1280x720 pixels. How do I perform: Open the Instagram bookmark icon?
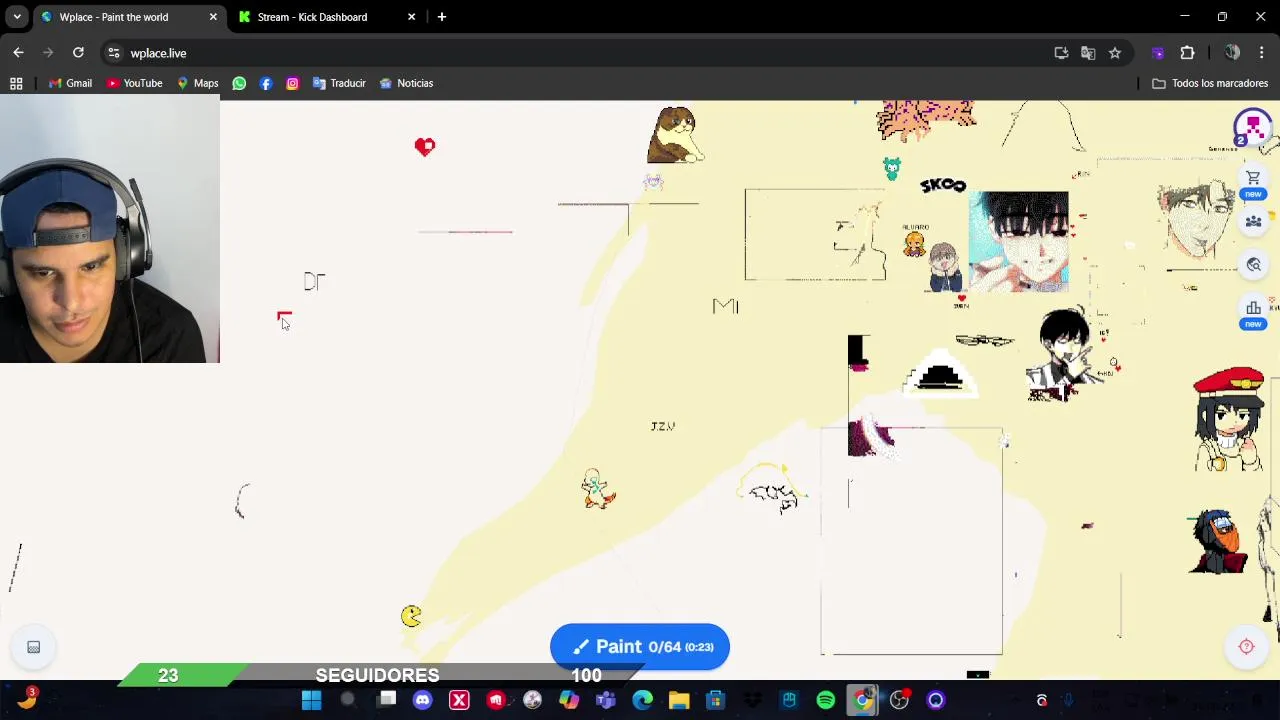[292, 83]
